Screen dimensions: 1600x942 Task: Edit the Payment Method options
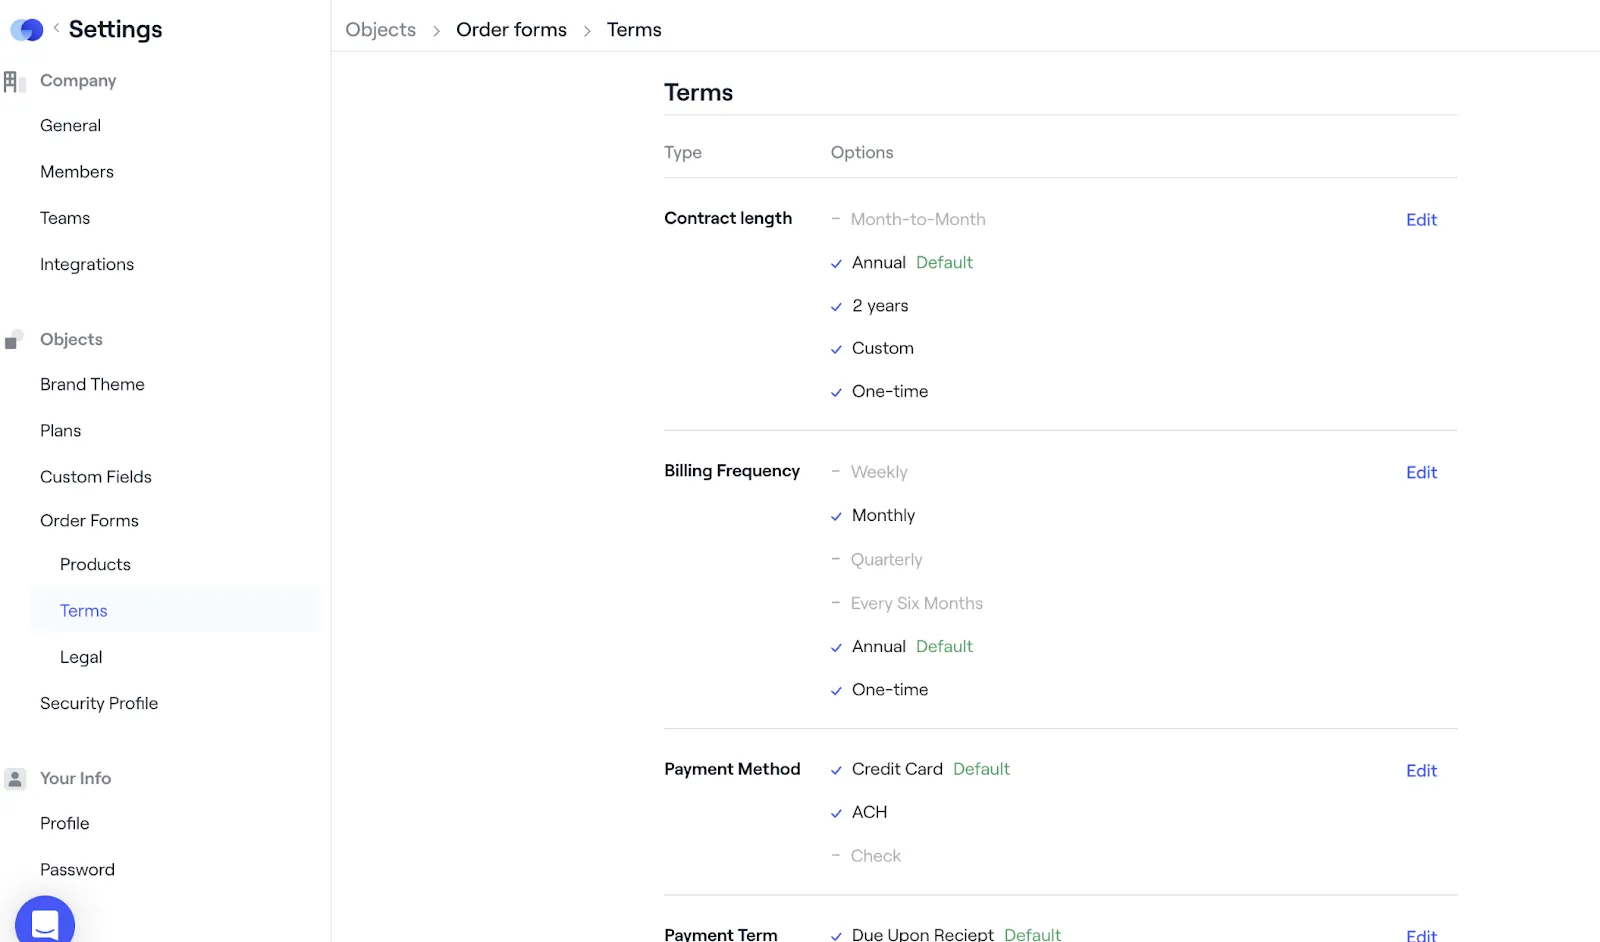(1421, 771)
